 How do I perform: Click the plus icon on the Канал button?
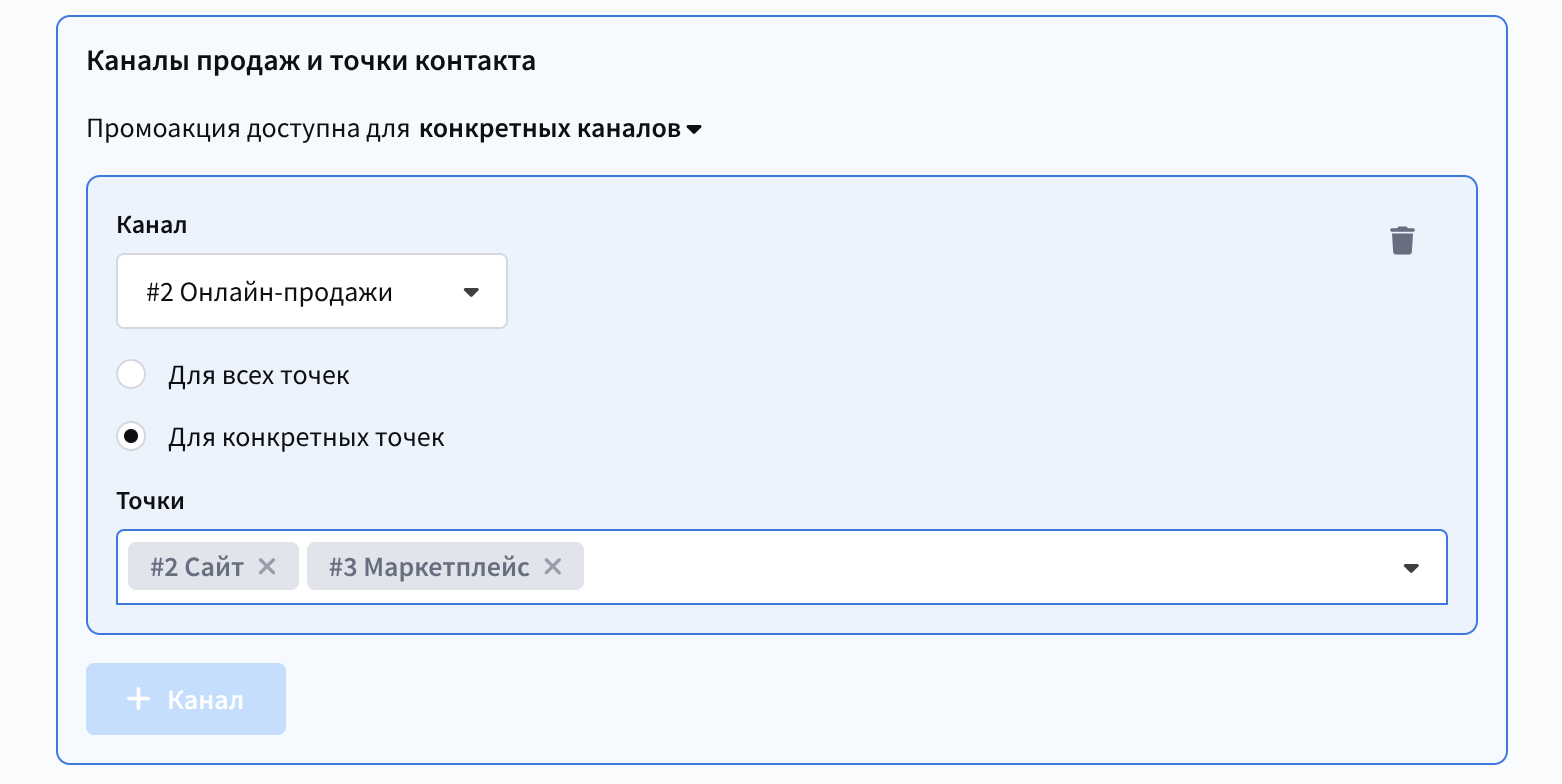pyautogui.click(x=139, y=699)
